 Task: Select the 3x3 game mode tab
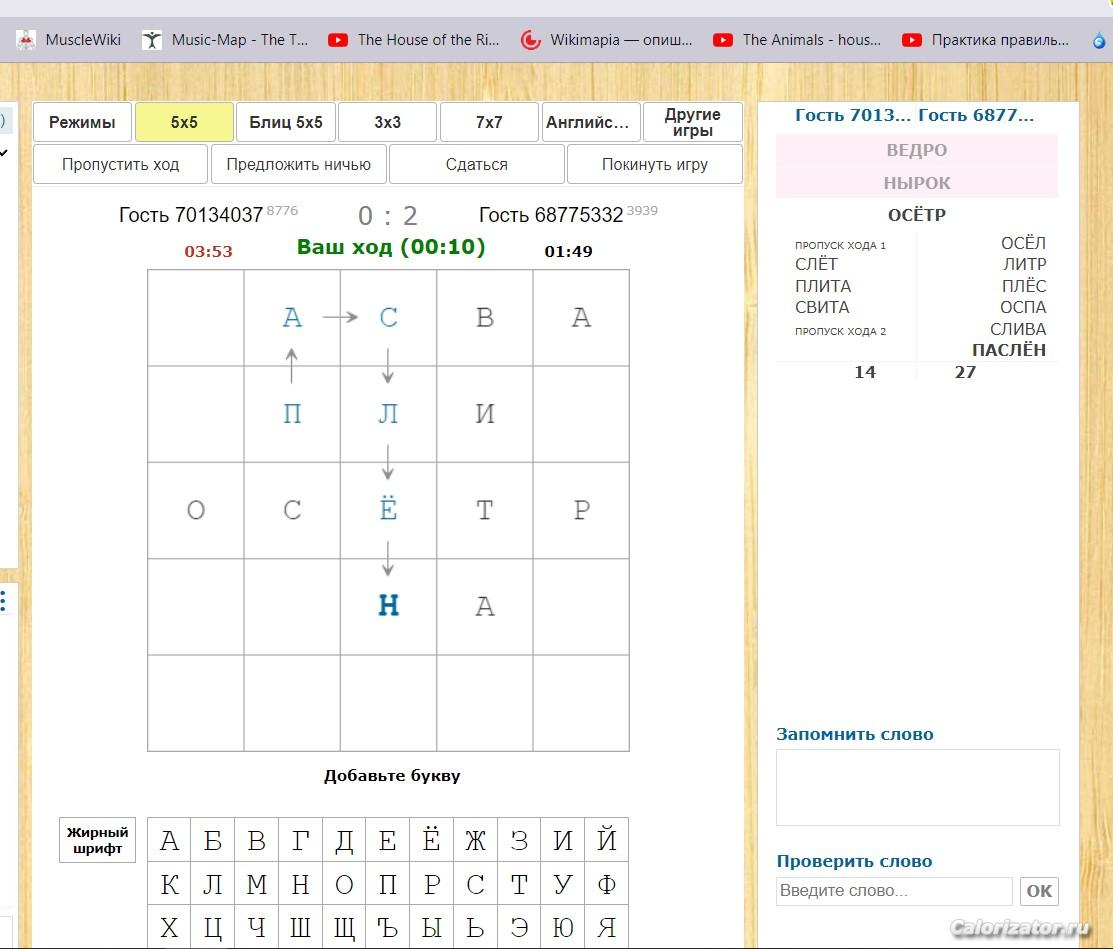387,123
